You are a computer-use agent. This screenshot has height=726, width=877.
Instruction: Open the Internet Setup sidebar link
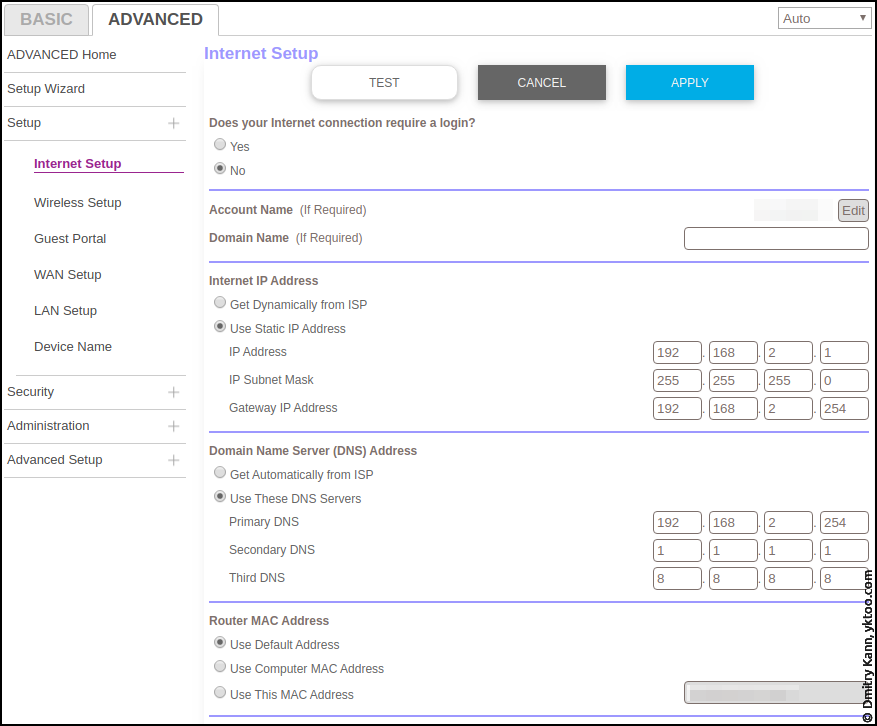[x=78, y=164]
